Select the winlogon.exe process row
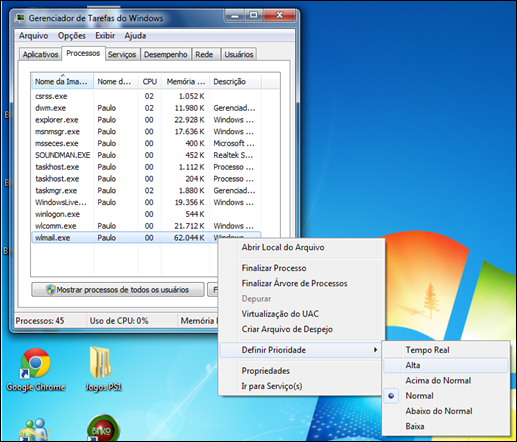The height and width of the screenshot is (442, 517). tap(146, 214)
